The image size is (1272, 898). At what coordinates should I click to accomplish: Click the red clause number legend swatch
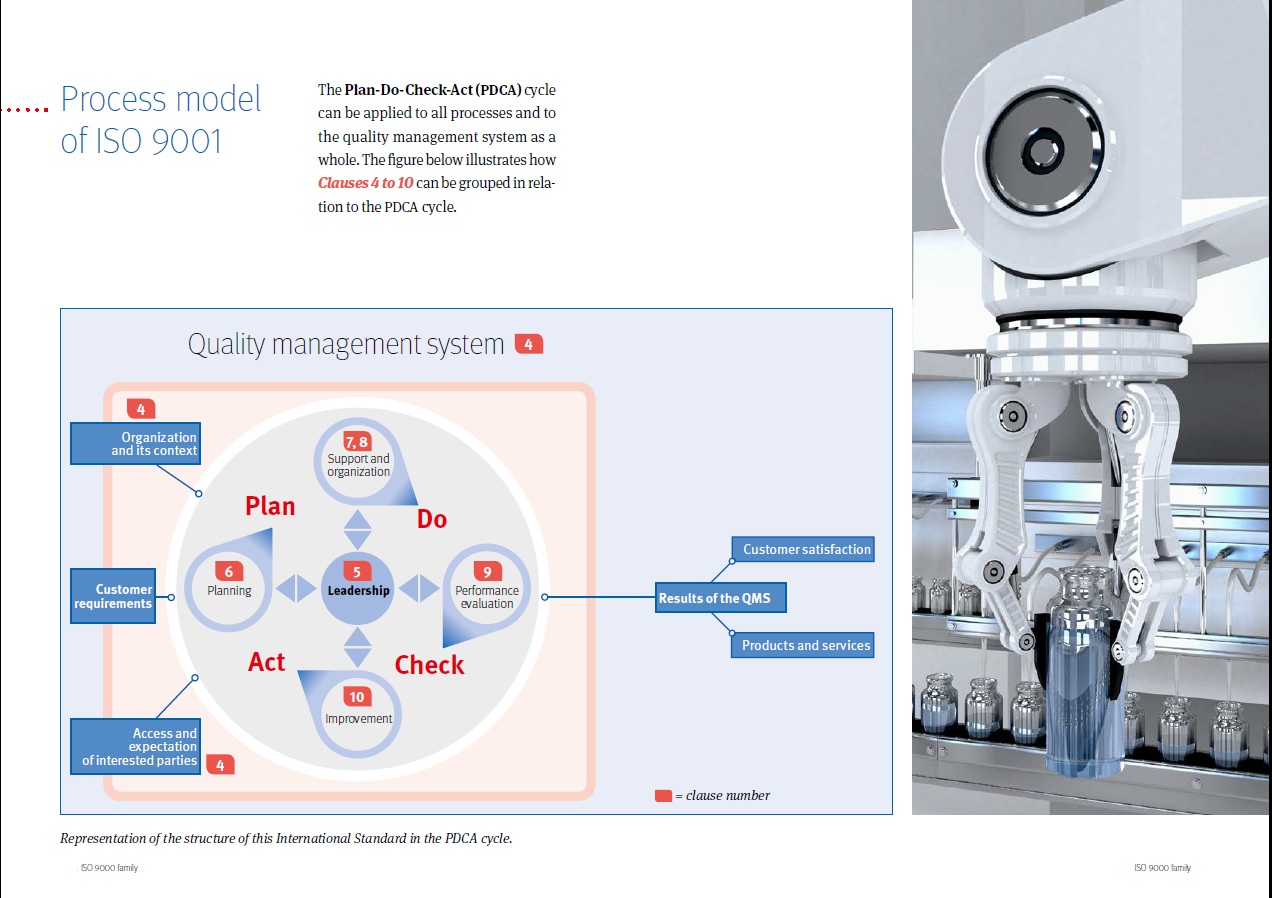[x=663, y=796]
